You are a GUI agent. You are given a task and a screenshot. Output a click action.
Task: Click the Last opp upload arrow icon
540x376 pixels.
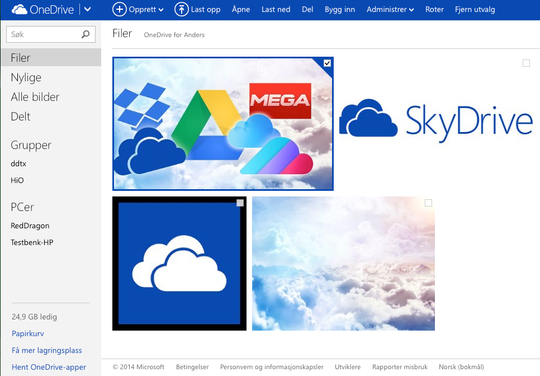(181, 9)
